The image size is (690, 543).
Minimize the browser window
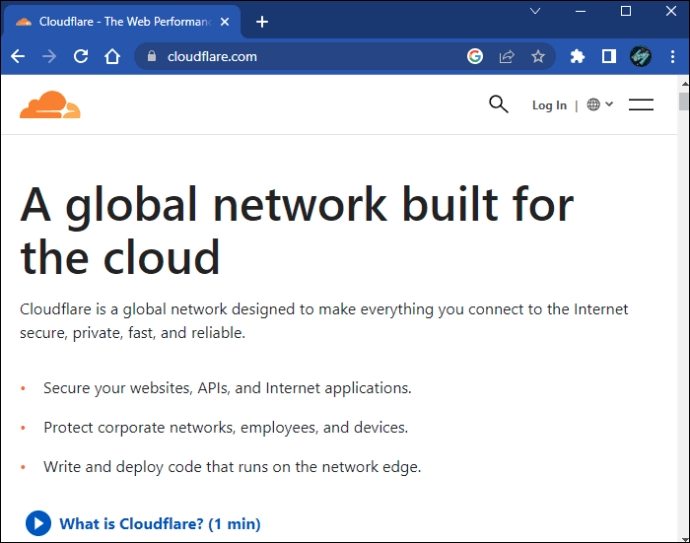pyautogui.click(x=580, y=11)
